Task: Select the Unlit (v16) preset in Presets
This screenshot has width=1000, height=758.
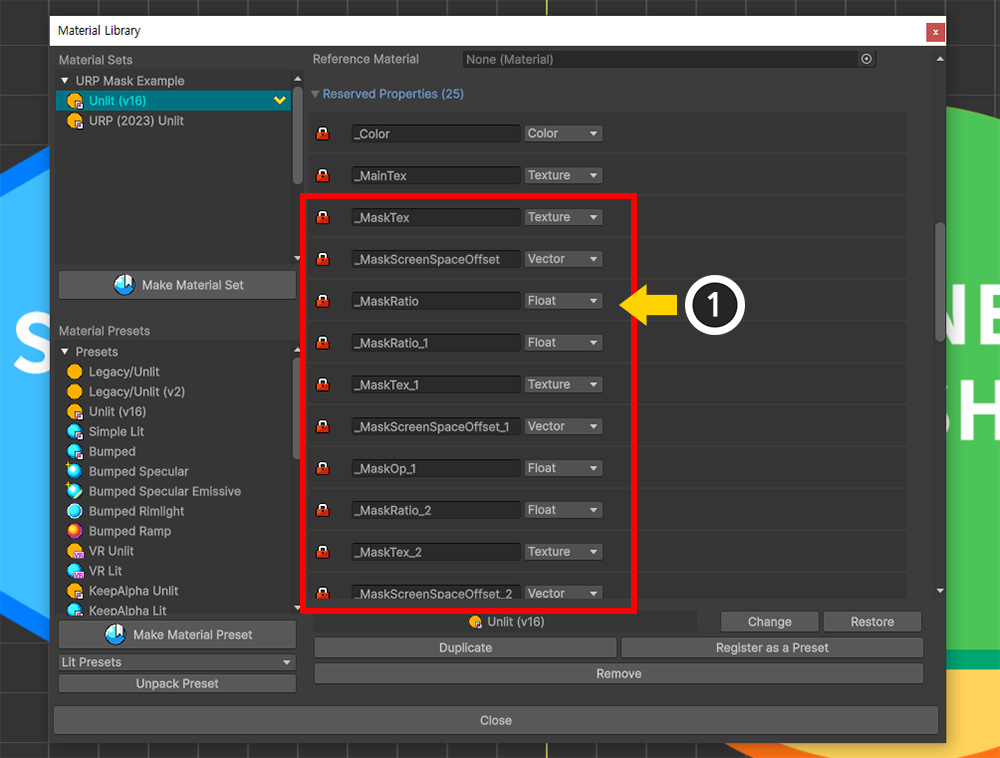Action: [x=117, y=412]
